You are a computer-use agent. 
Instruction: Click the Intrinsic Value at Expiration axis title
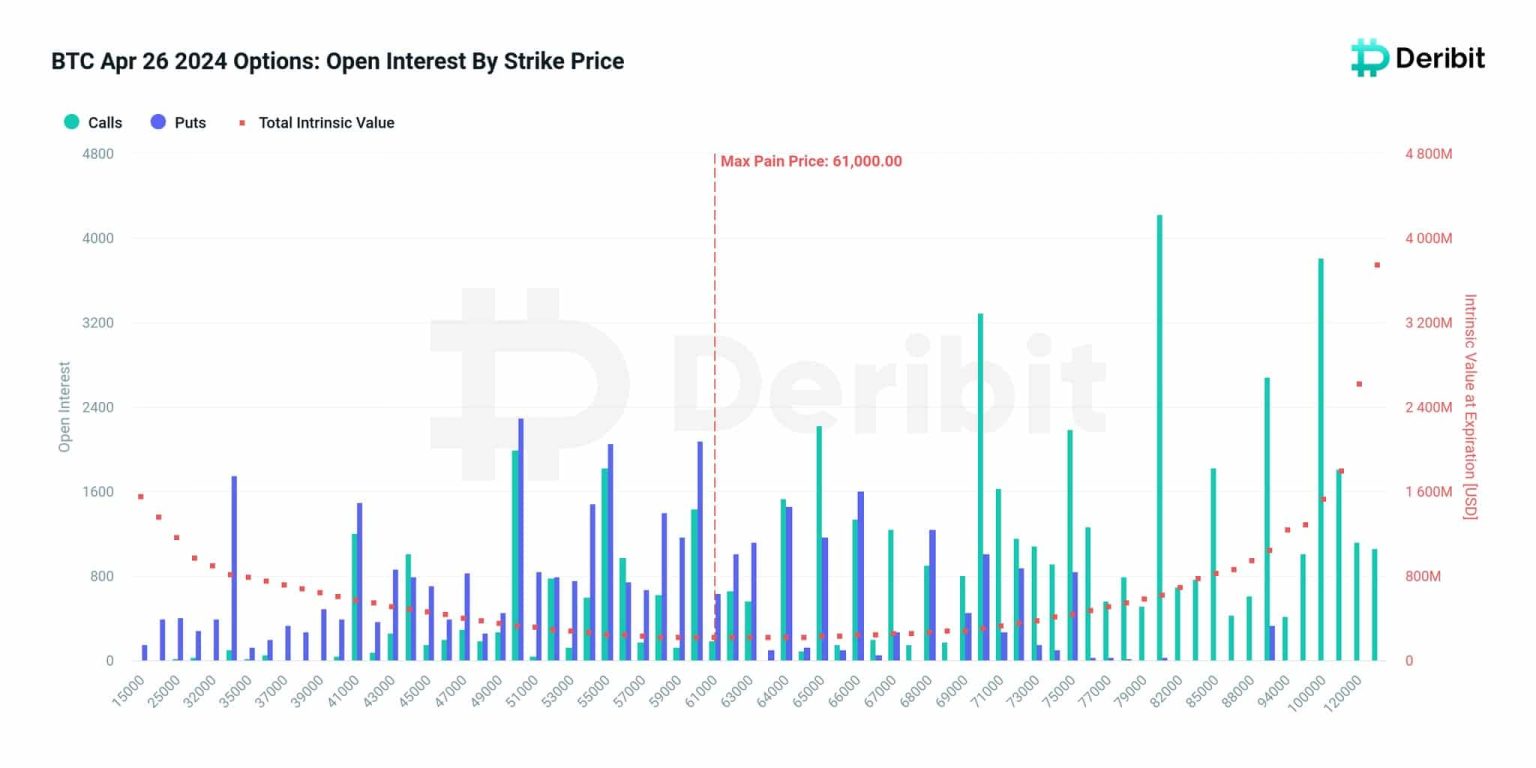(x=1469, y=406)
